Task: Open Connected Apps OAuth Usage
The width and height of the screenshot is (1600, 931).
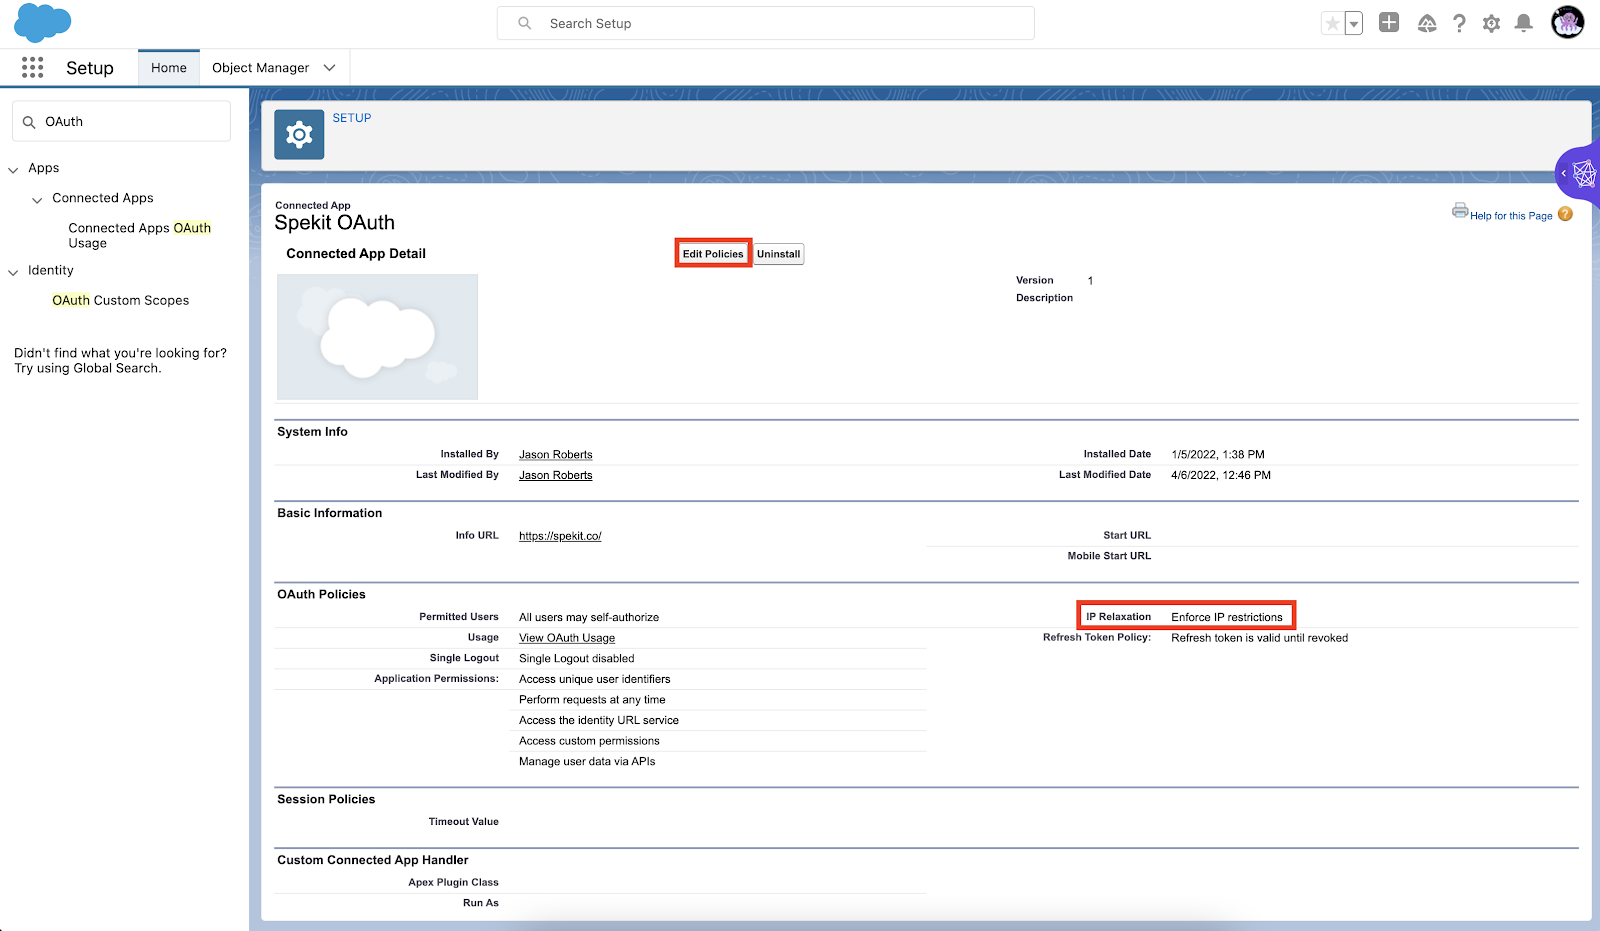Action: point(140,235)
